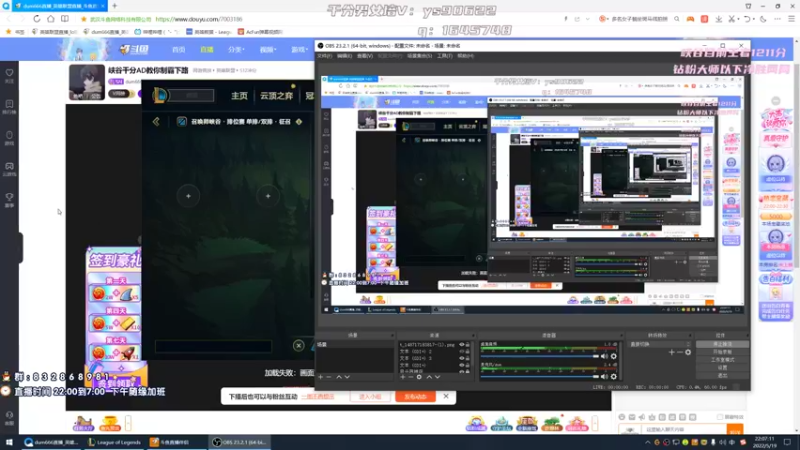Lock the 文本 (GDI+) 2 source

pos(467,351)
